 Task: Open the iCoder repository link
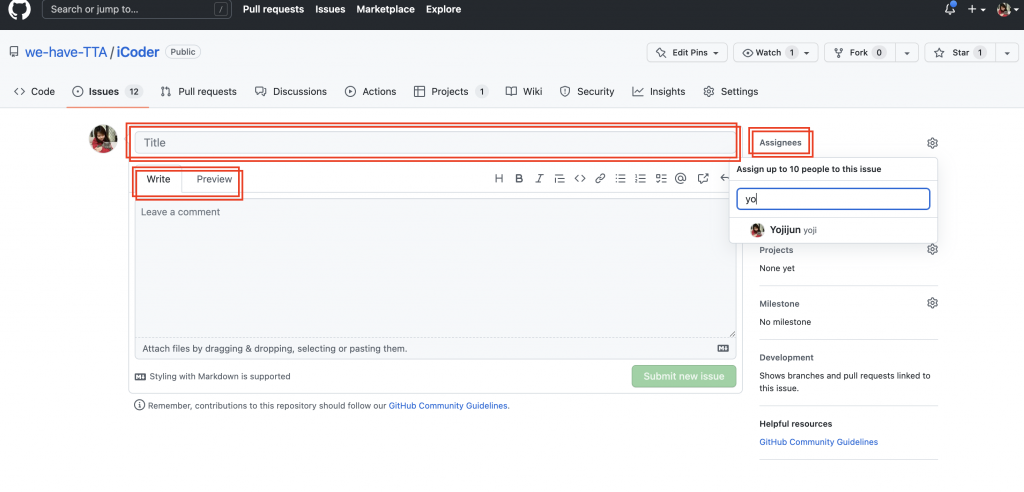(138, 52)
